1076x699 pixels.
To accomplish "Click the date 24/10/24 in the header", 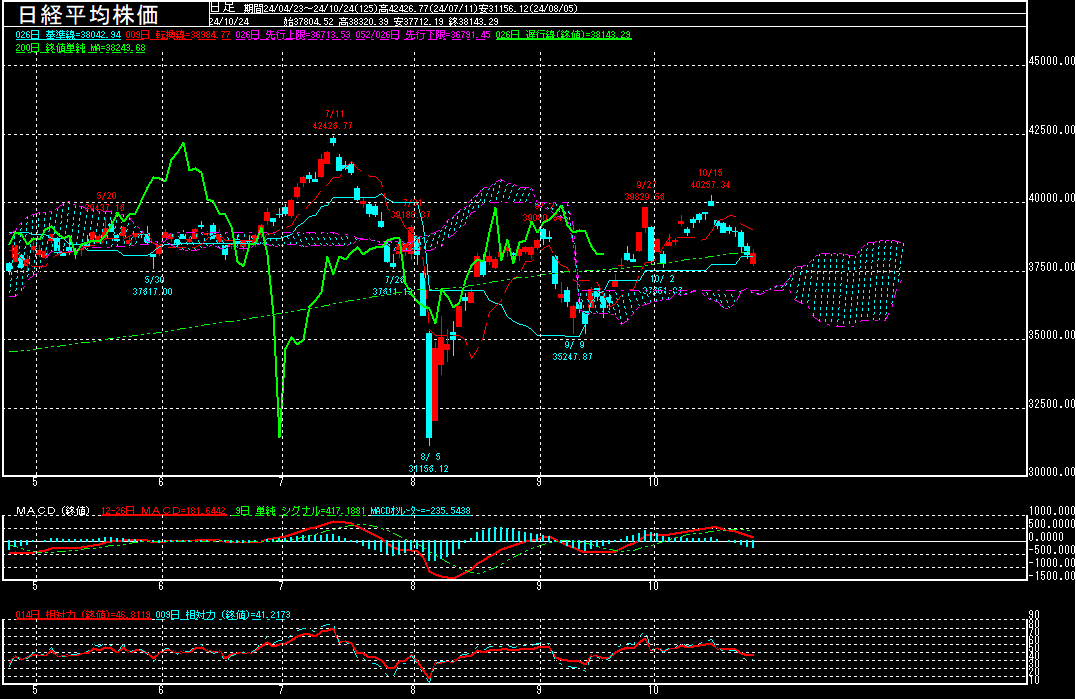I will coord(229,21).
